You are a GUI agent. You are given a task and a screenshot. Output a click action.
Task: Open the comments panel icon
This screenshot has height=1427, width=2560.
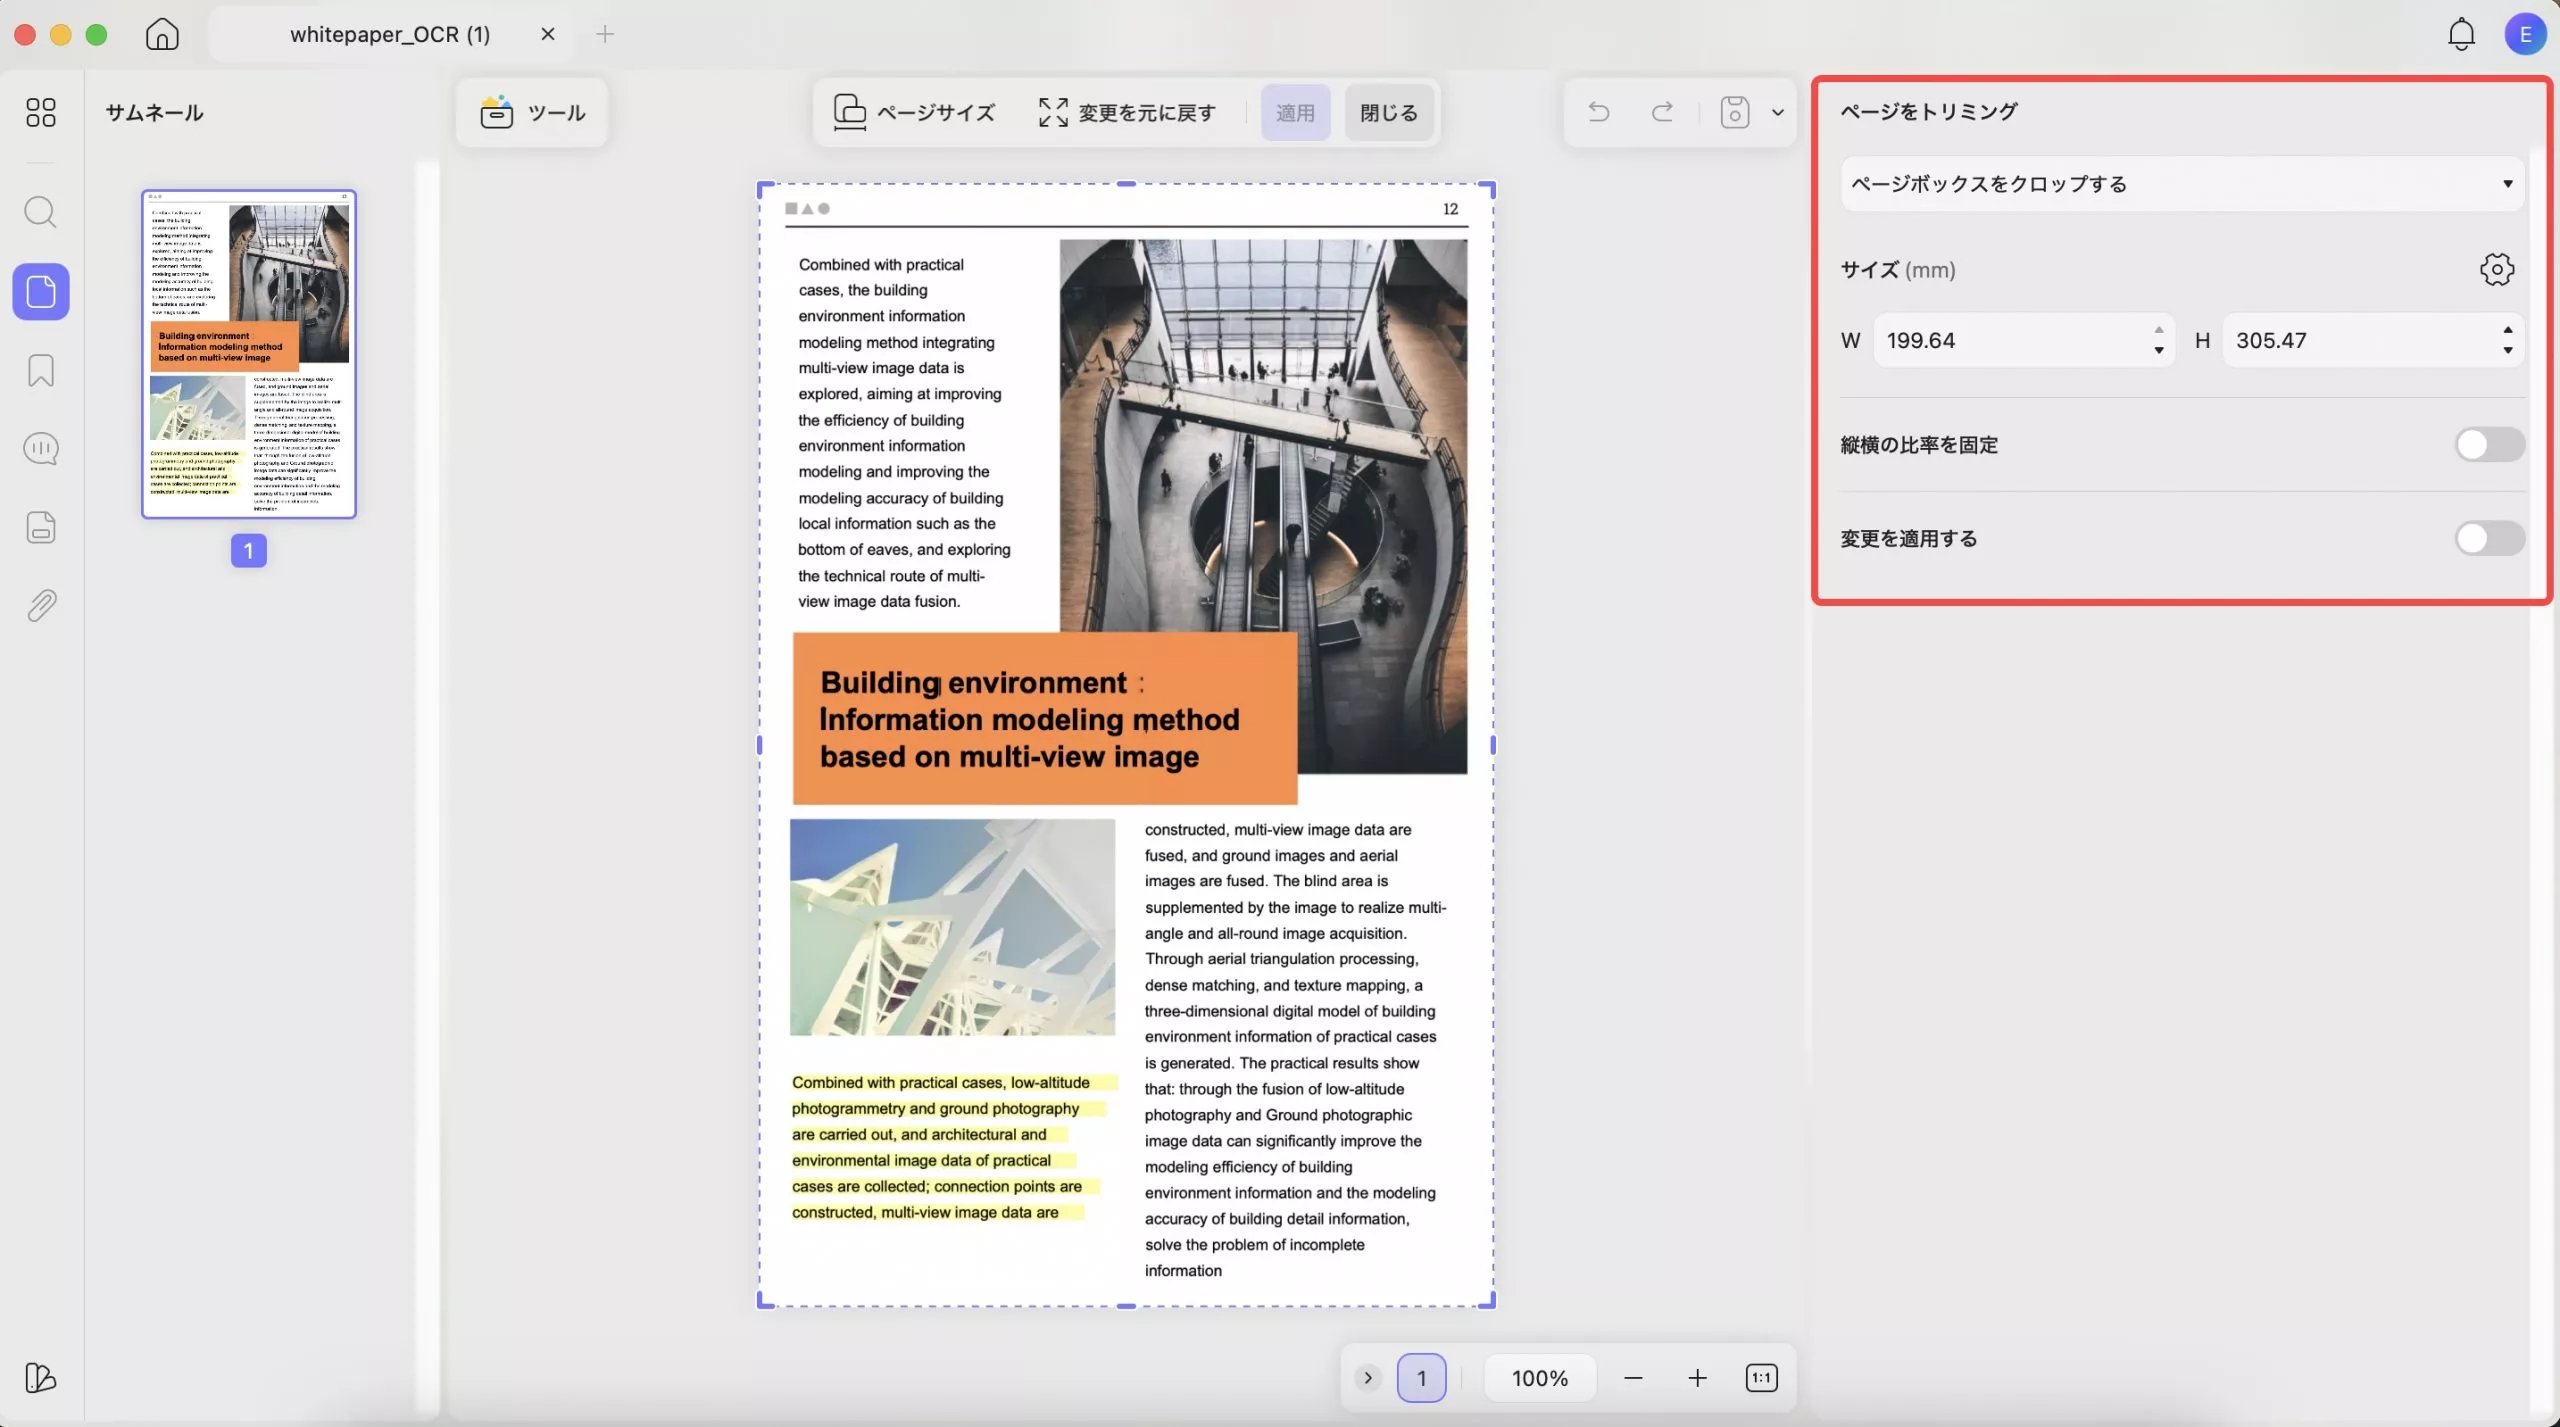pyautogui.click(x=40, y=449)
